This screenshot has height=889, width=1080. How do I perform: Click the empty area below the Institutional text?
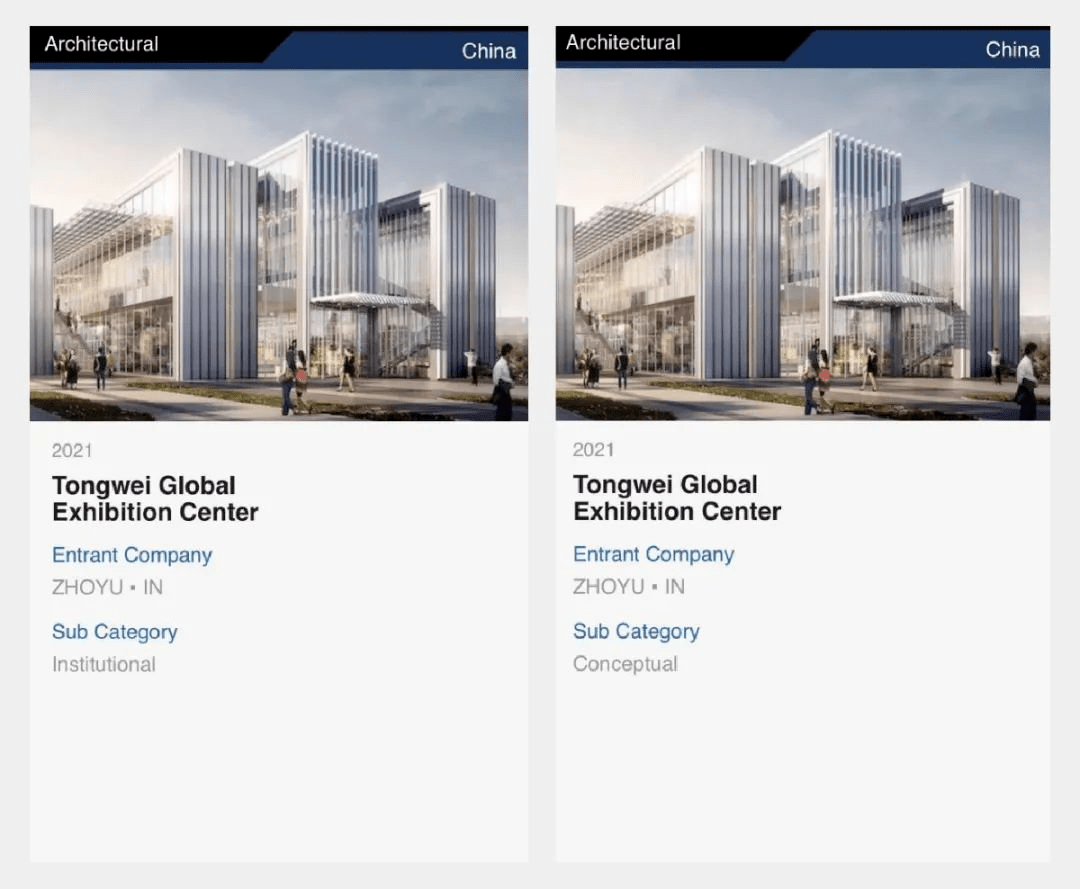(279, 770)
